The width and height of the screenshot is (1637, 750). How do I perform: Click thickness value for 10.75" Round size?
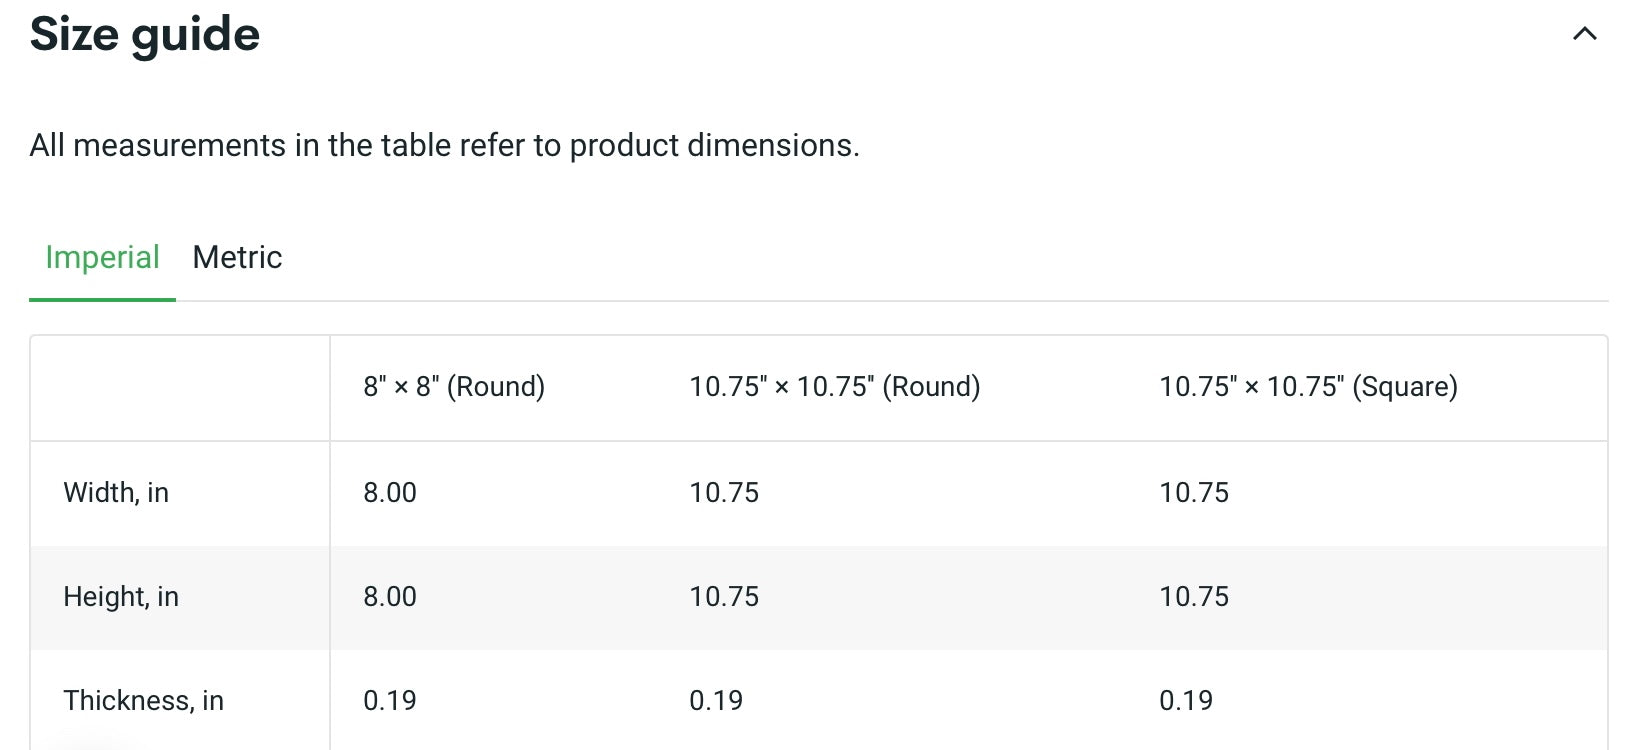716,701
